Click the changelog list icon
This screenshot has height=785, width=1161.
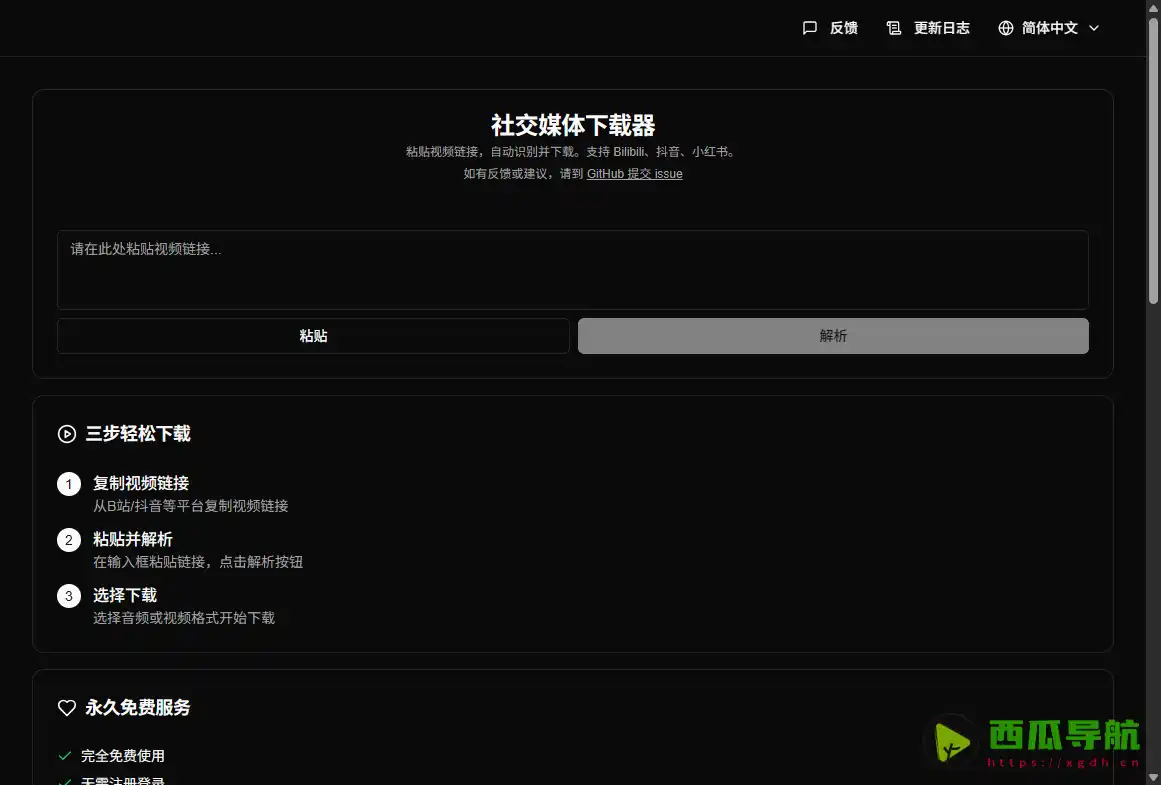(x=894, y=27)
